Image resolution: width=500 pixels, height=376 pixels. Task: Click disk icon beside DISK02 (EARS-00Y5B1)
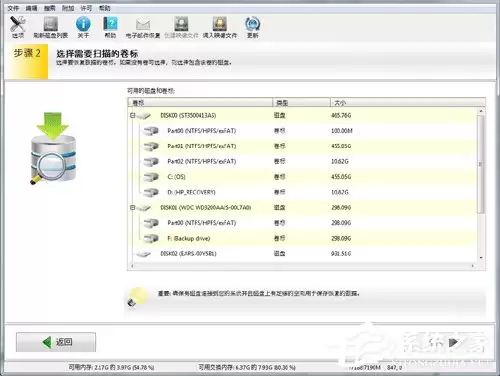pos(144,254)
